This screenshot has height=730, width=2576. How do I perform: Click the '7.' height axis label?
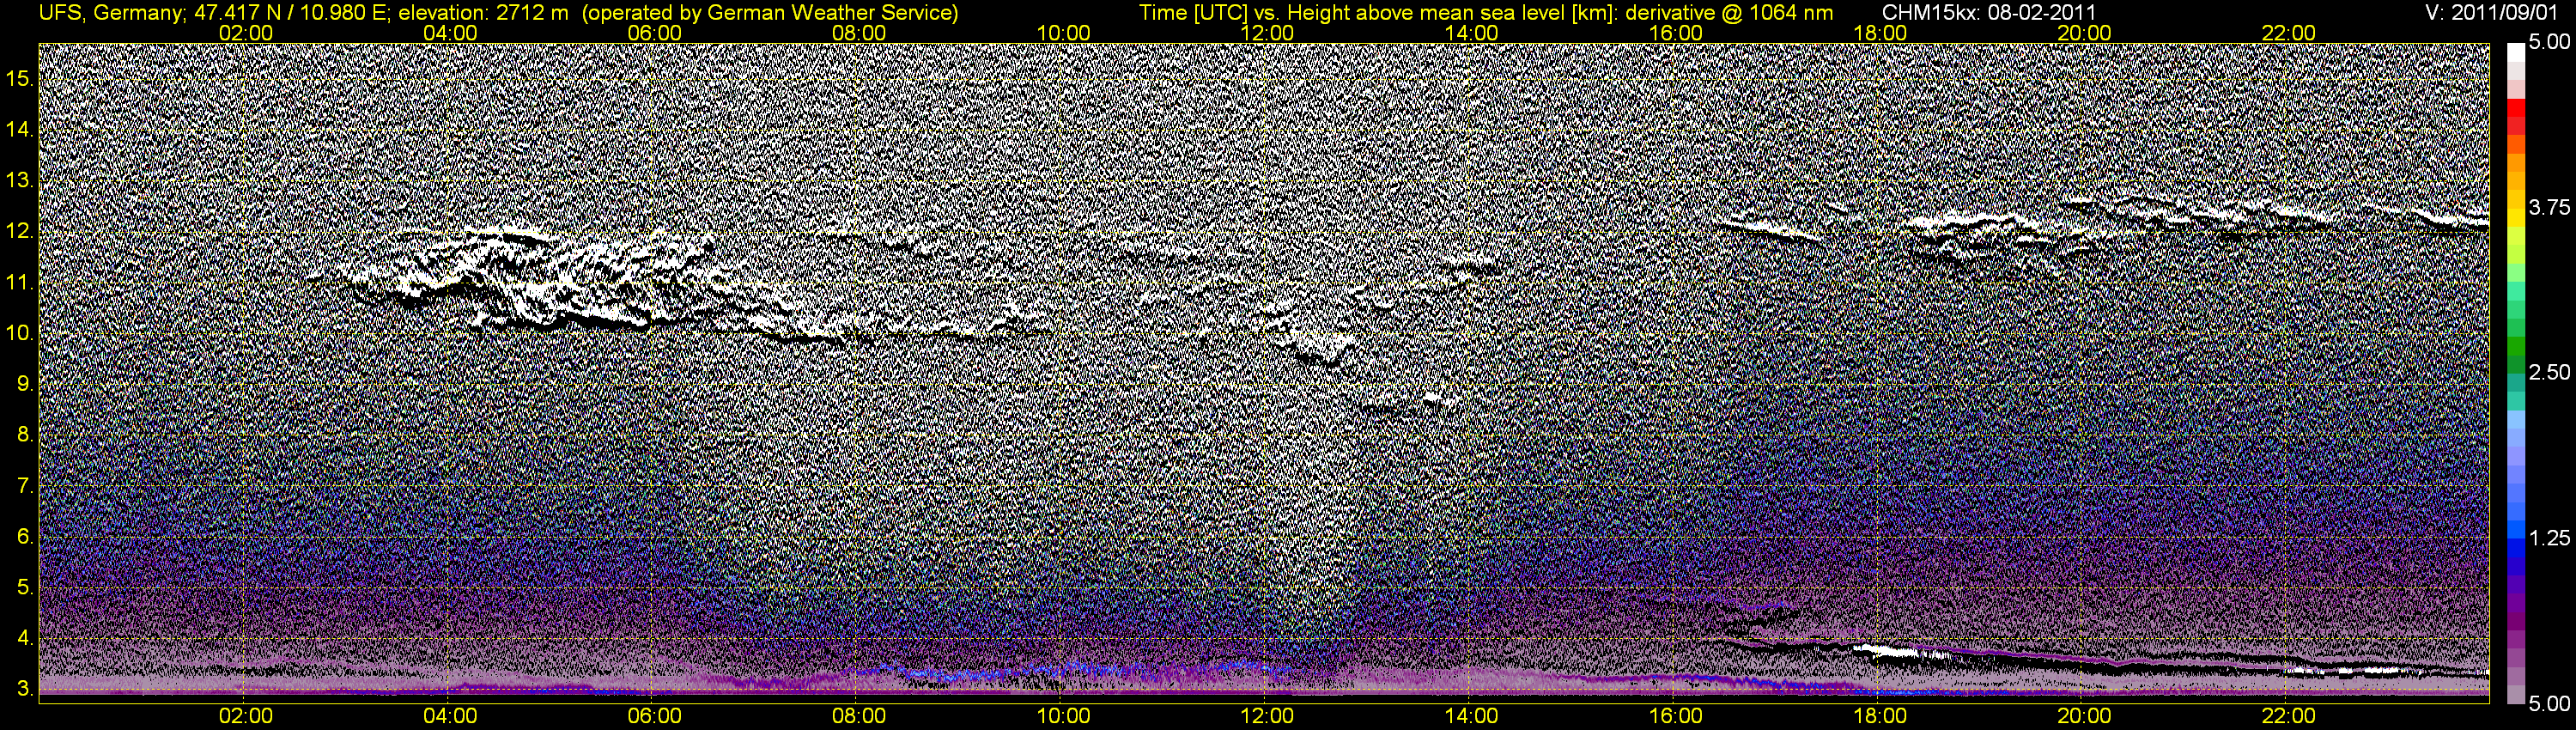(x=25, y=486)
